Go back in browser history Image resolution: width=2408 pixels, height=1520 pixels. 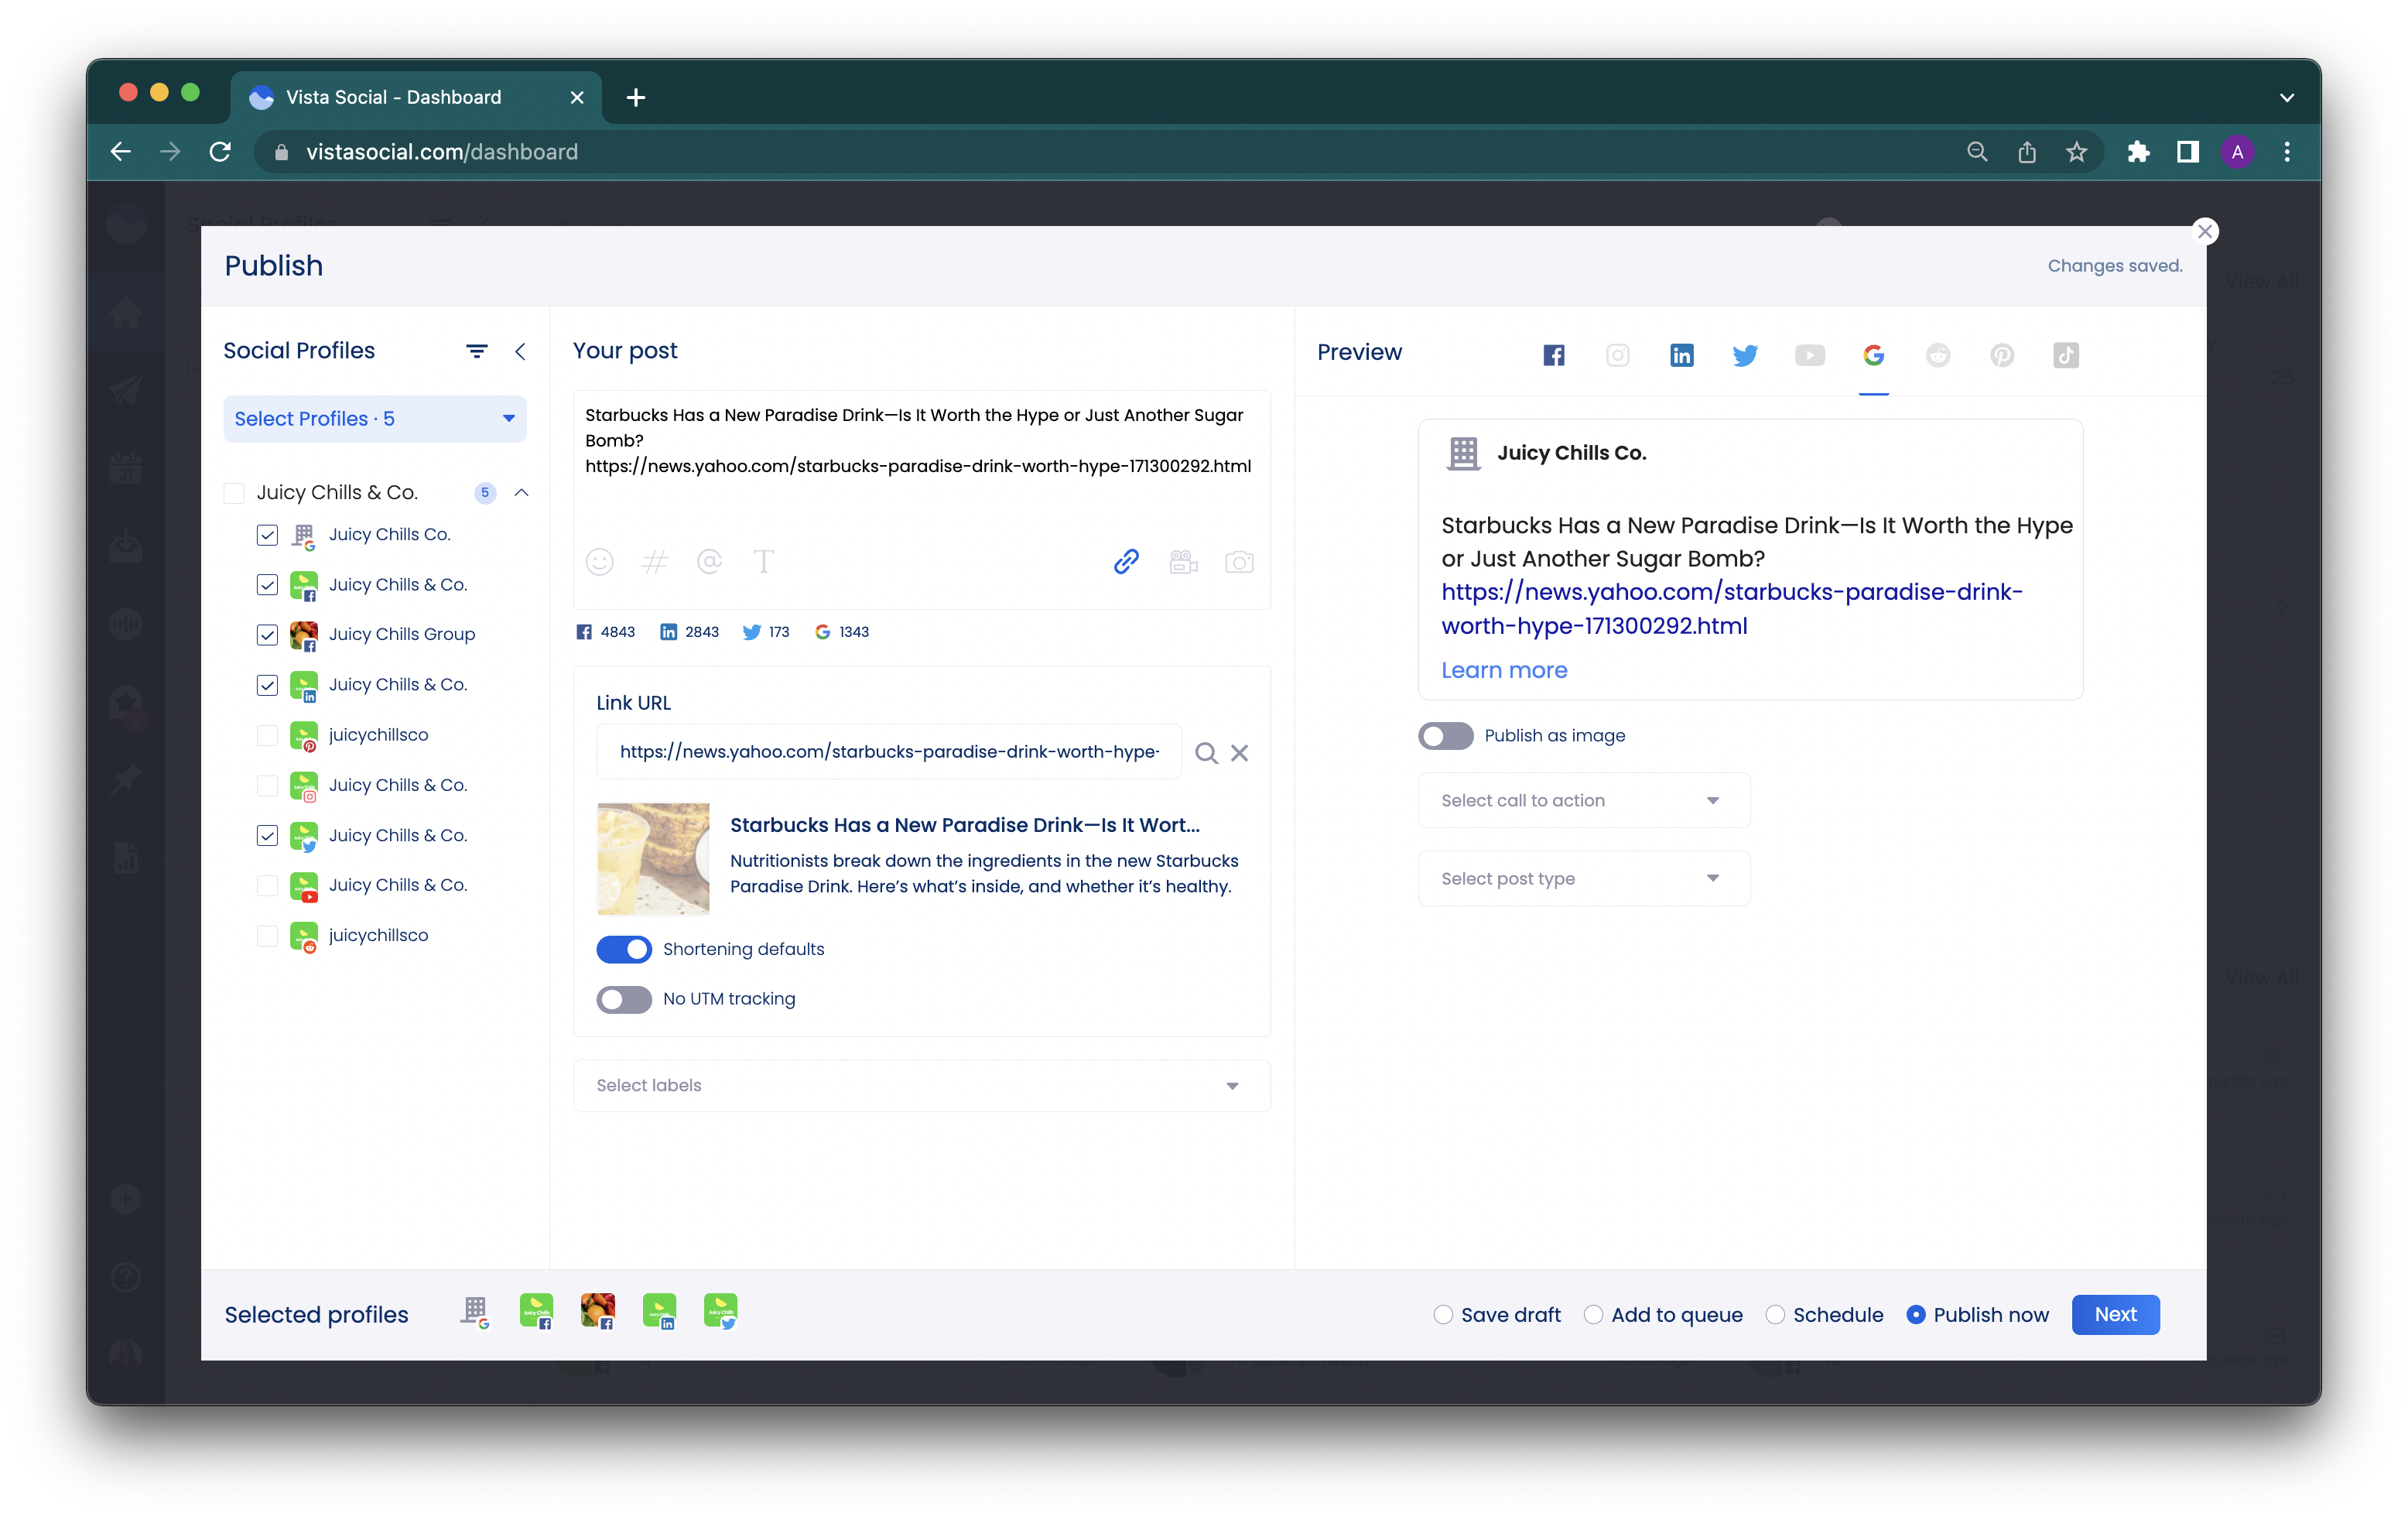click(x=121, y=152)
